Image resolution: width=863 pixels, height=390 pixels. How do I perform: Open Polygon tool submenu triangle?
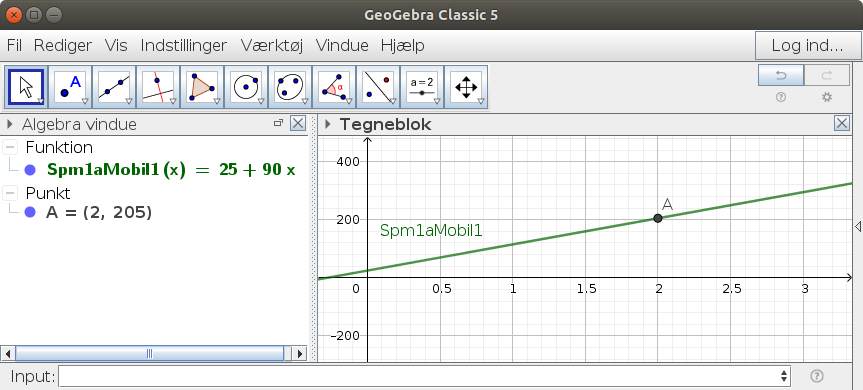[217, 101]
